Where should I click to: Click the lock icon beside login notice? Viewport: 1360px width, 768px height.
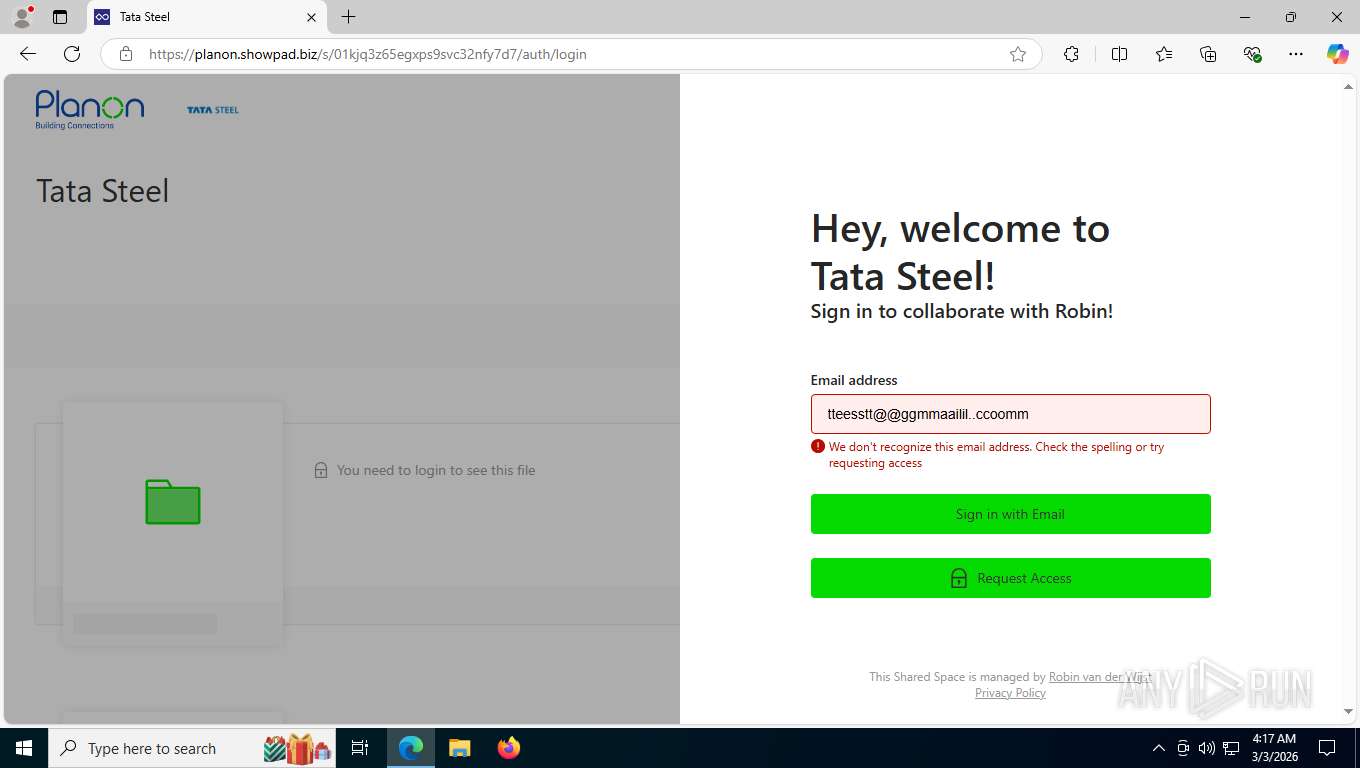(321, 470)
